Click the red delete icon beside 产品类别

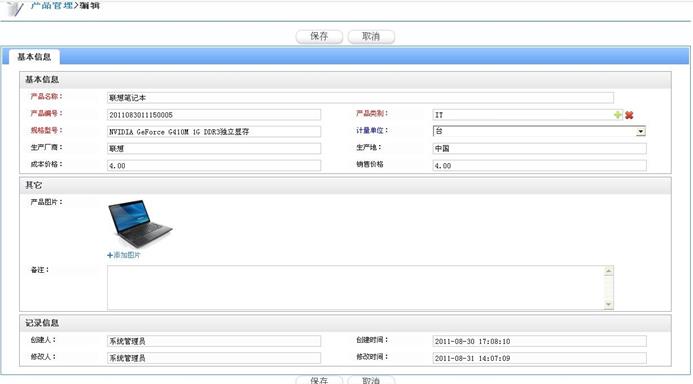[x=629, y=115]
